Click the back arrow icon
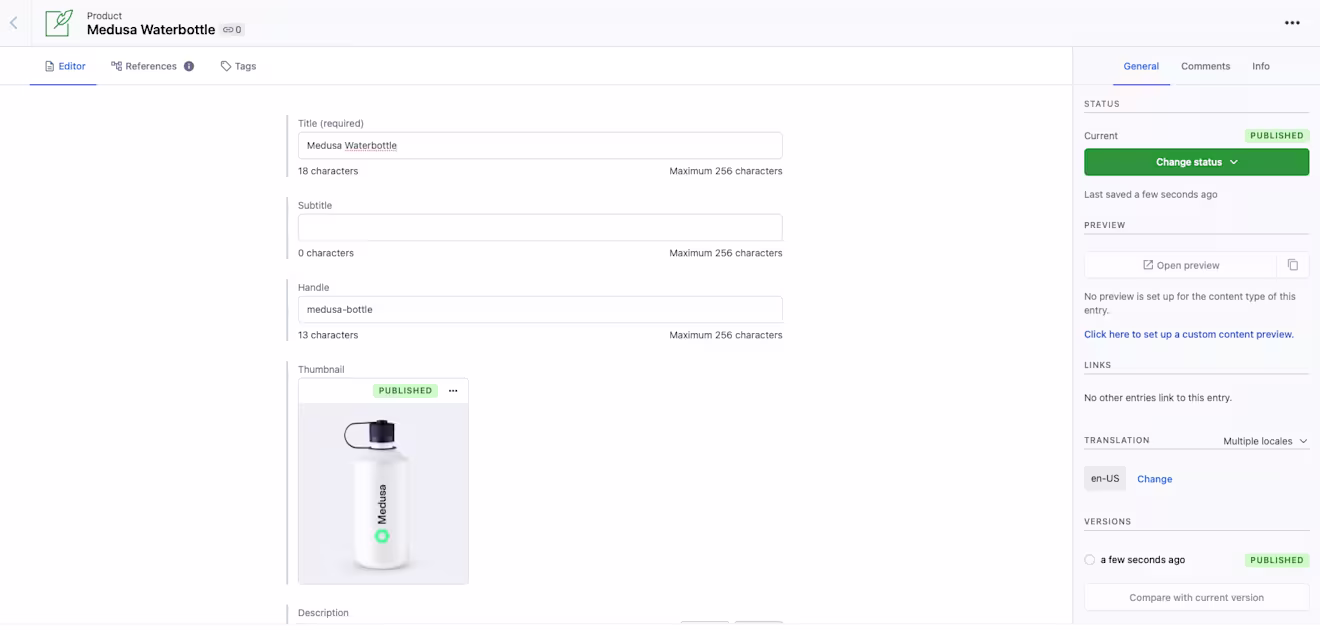Viewport: 1320px width, 630px height. coord(14,23)
